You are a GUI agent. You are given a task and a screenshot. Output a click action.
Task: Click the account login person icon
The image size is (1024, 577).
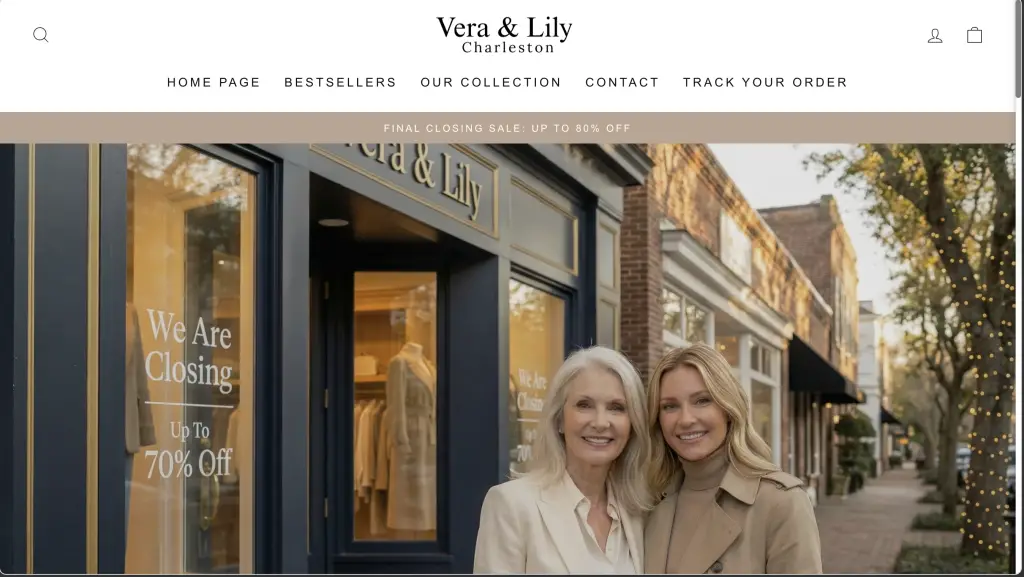935,35
